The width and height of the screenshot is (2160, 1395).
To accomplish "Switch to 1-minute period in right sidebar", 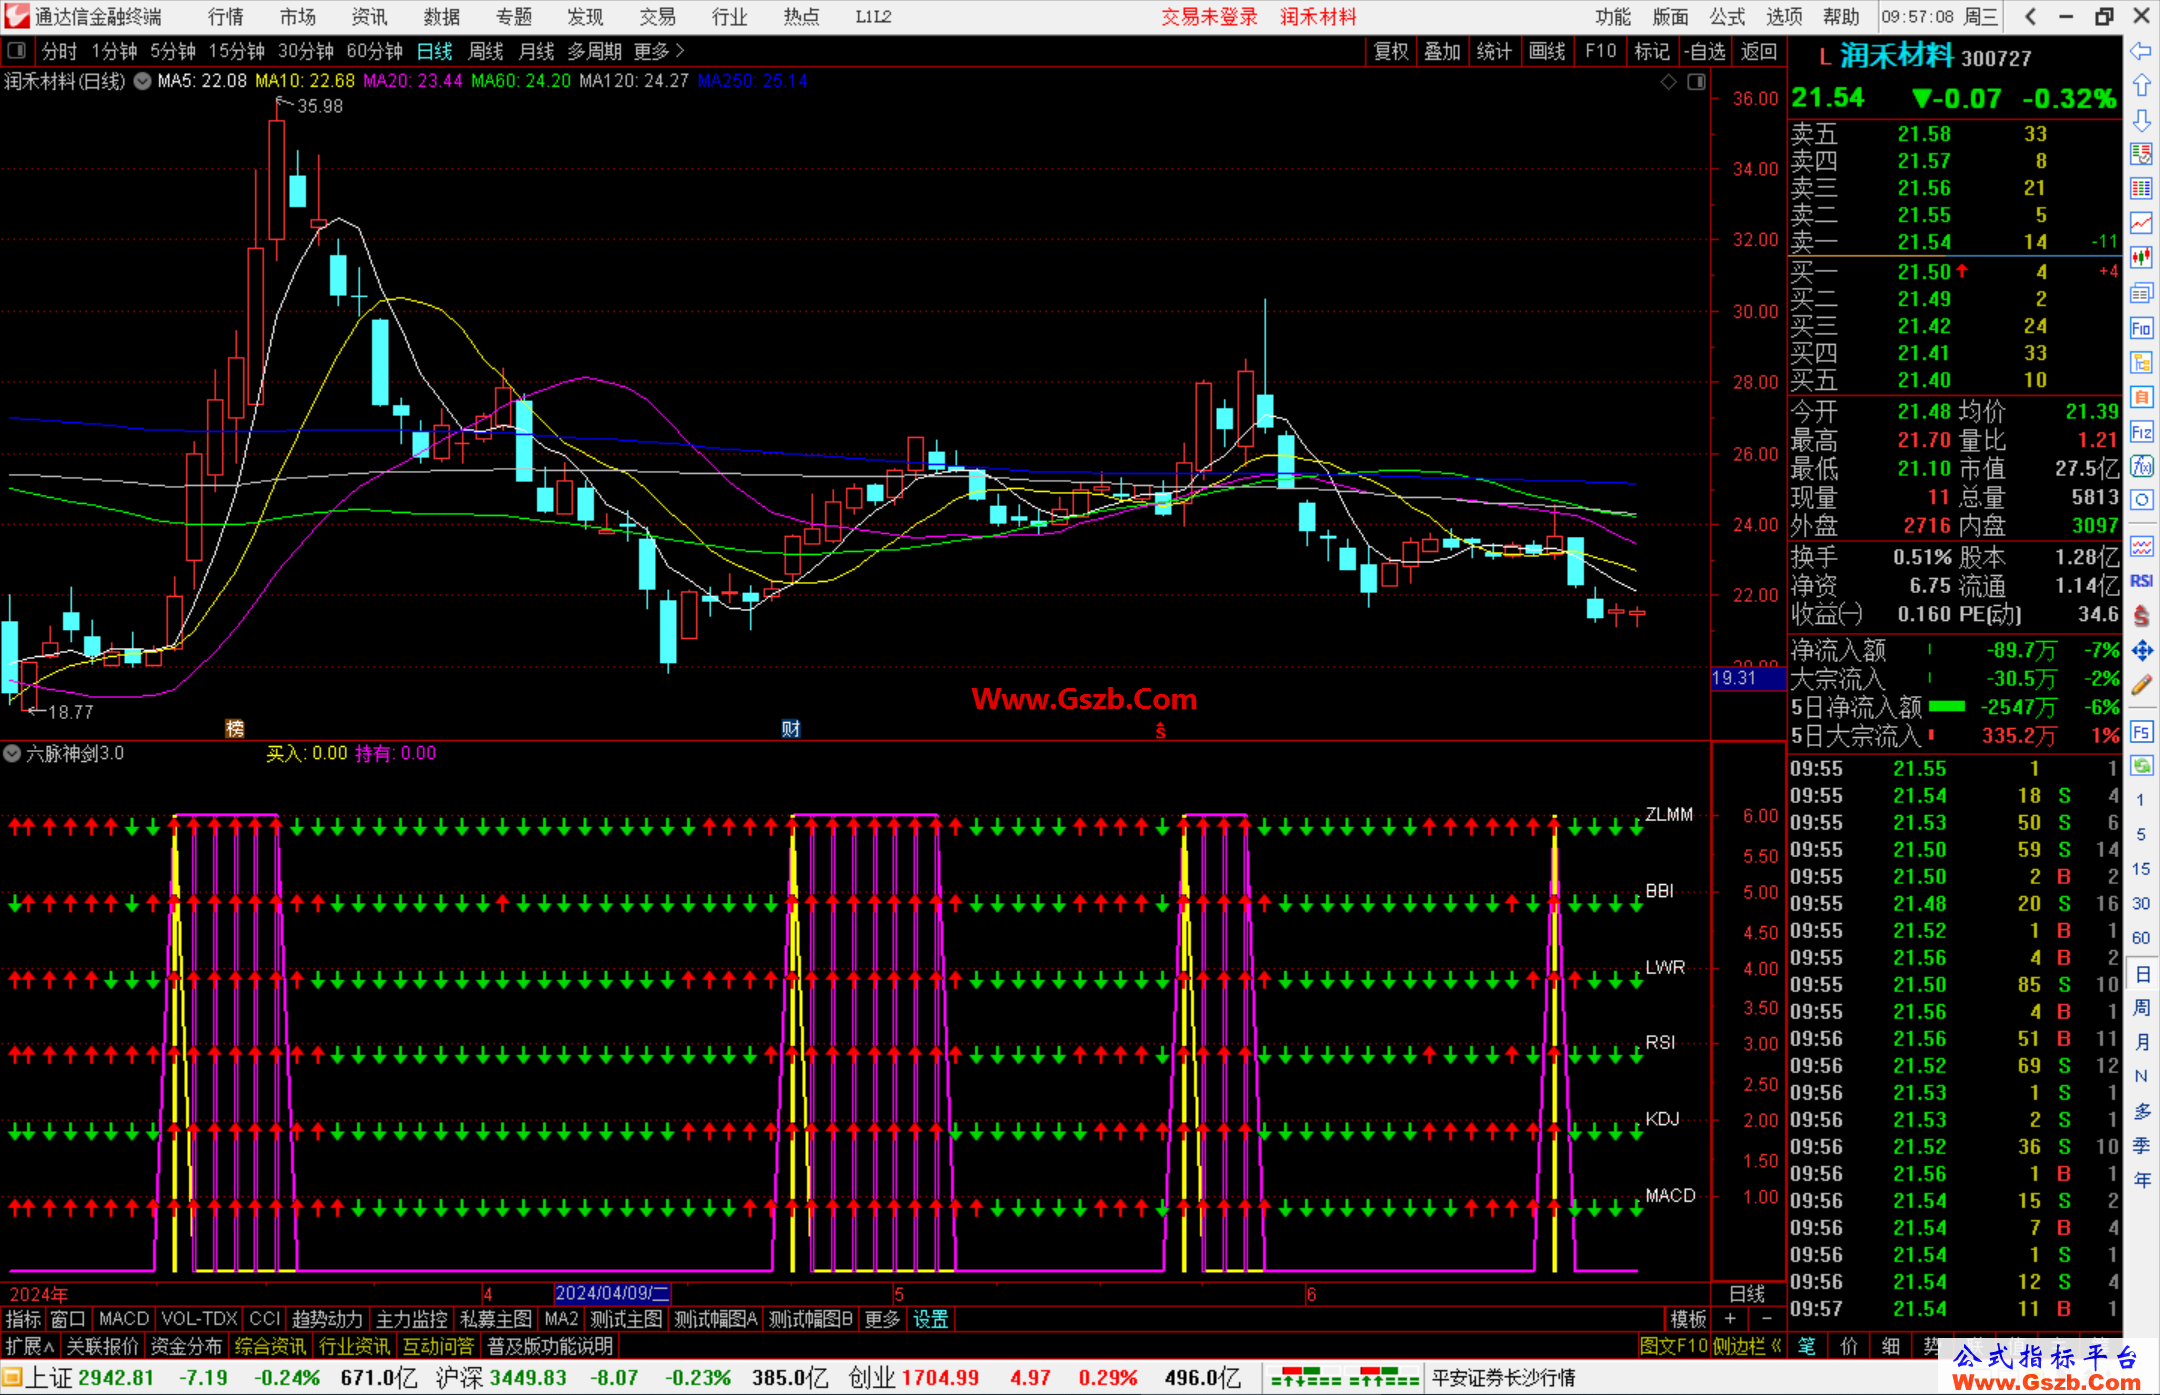I will pos(2141,800).
